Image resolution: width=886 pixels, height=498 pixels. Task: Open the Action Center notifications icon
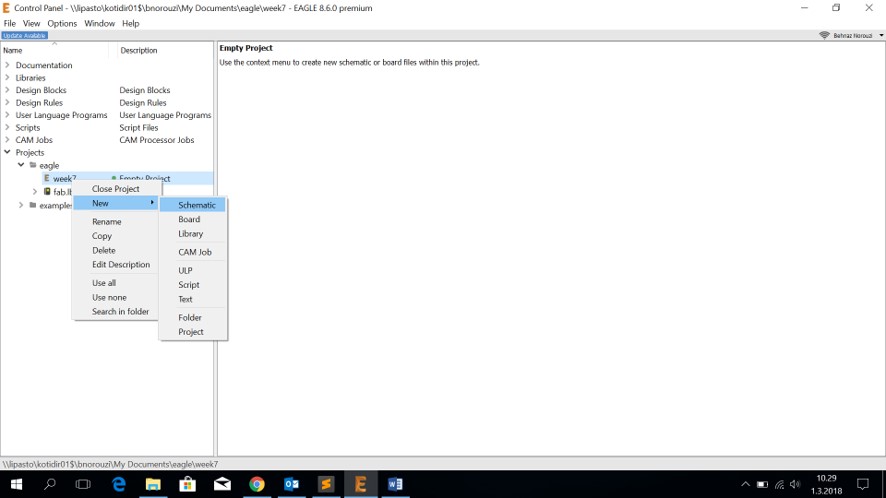click(863, 484)
